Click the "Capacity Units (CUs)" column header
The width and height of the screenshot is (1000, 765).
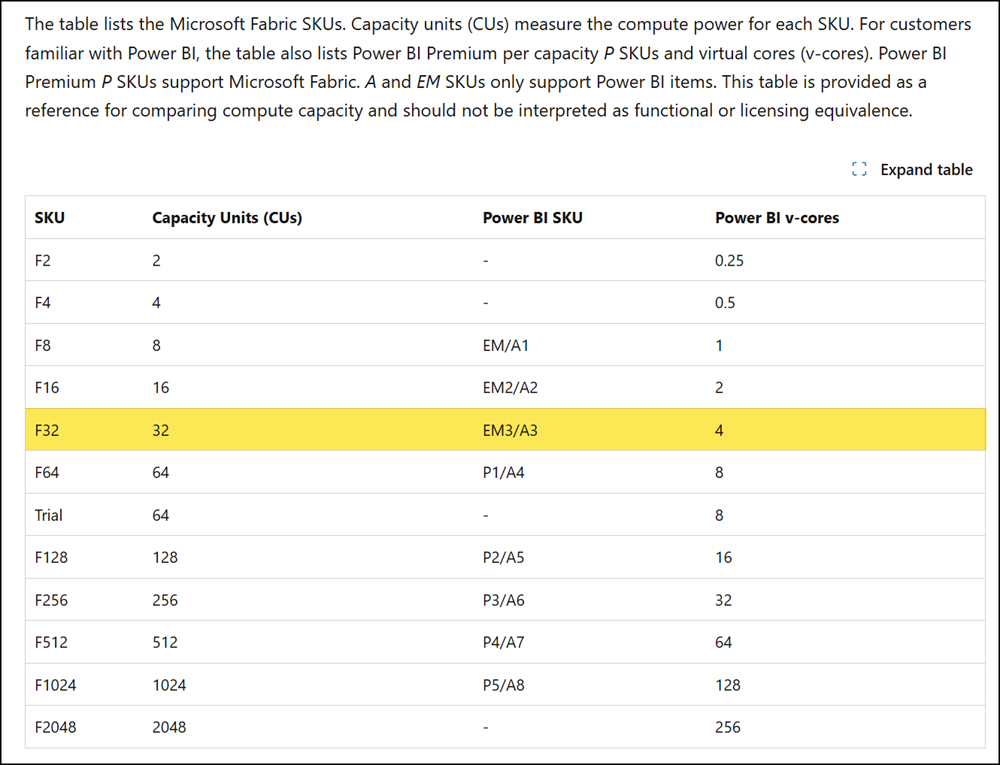click(x=227, y=218)
